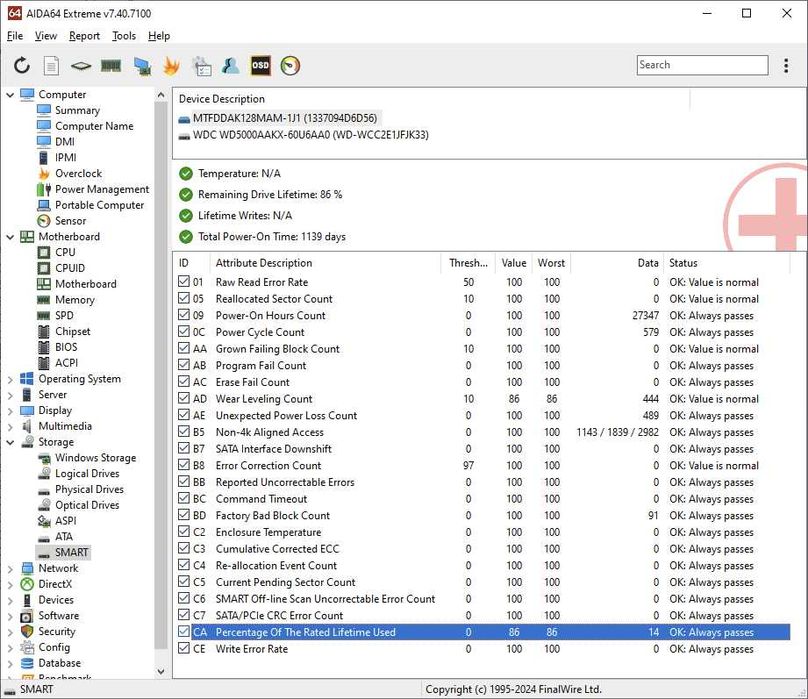Toggle the Error Correction Count checkbox
Viewport: 808px width, 699px height.
pyautogui.click(x=183, y=465)
